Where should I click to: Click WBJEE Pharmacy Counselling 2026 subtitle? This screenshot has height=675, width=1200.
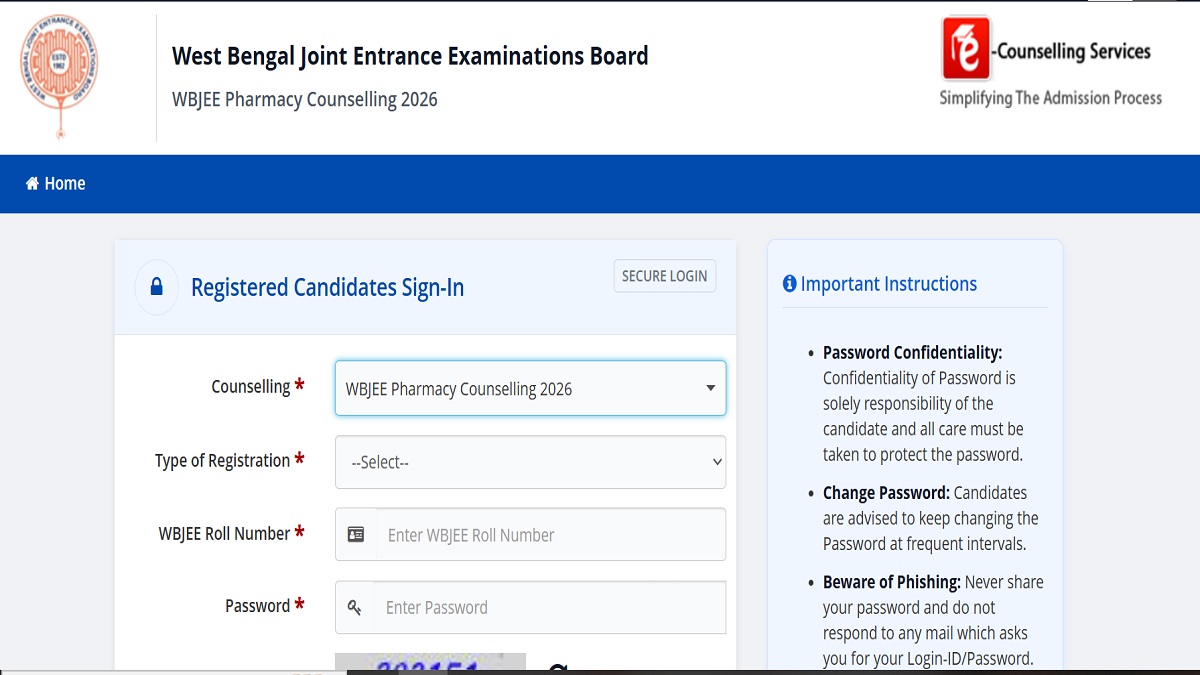tap(305, 99)
